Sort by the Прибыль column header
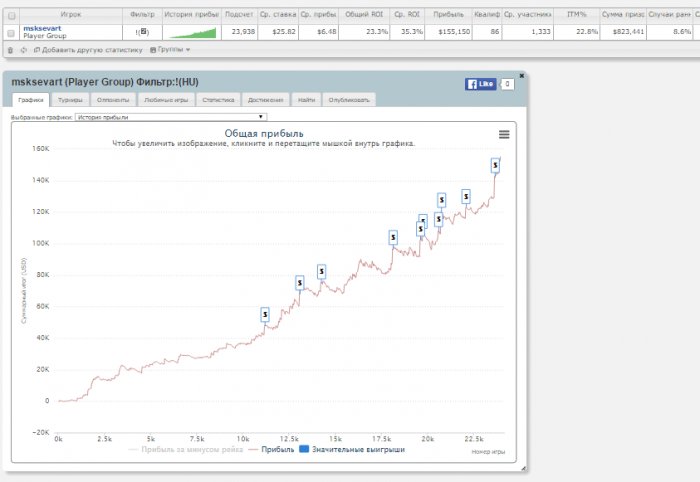 click(x=448, y=15)
